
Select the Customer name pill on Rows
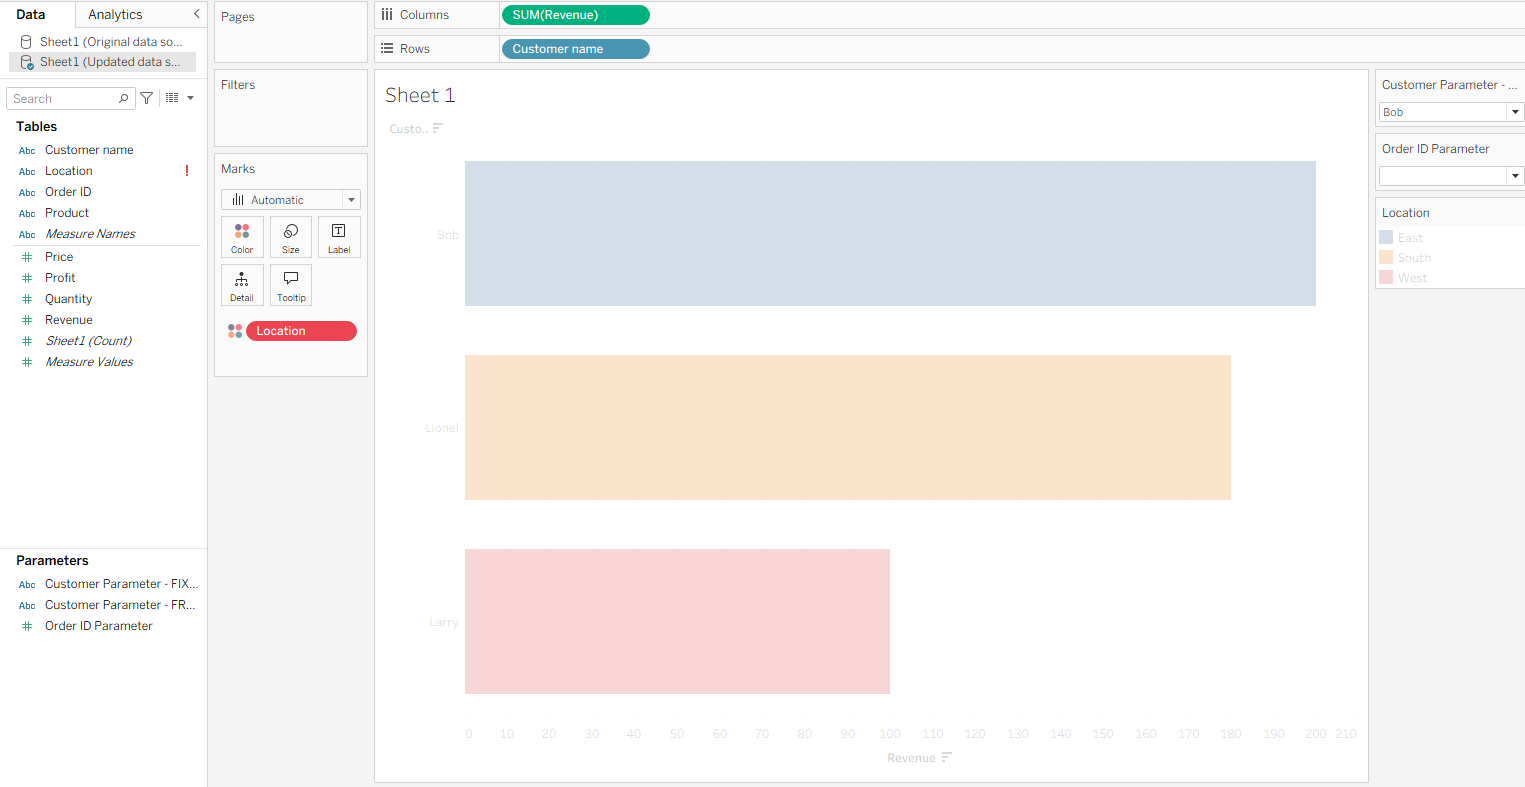[x=576, y=49]
